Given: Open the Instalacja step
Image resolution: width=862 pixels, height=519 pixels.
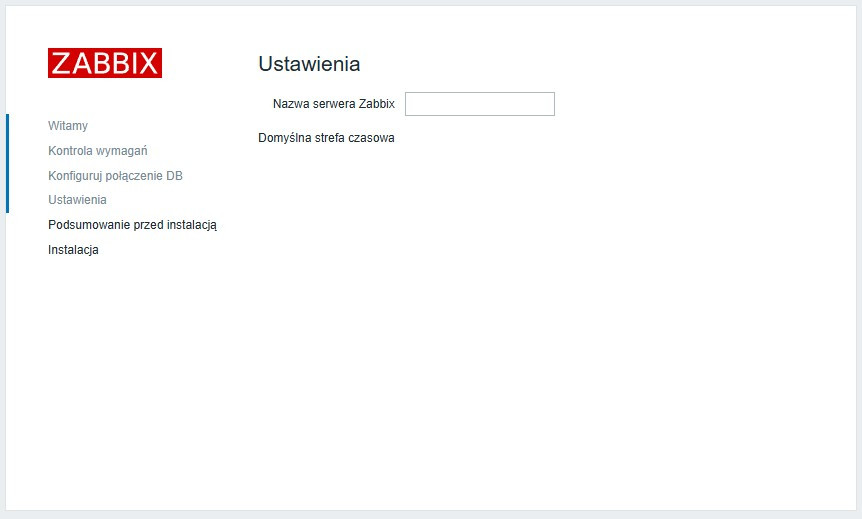Looking at the screenshot, I should 73,250.
